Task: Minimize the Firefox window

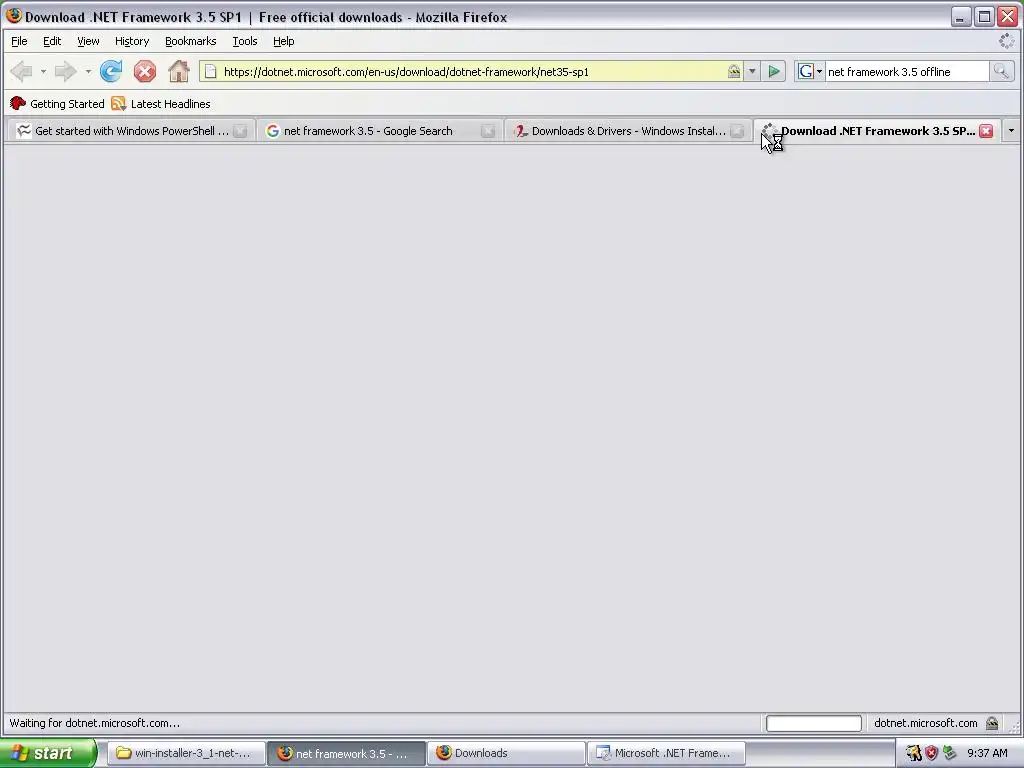Action: click(x=960, y=17)
